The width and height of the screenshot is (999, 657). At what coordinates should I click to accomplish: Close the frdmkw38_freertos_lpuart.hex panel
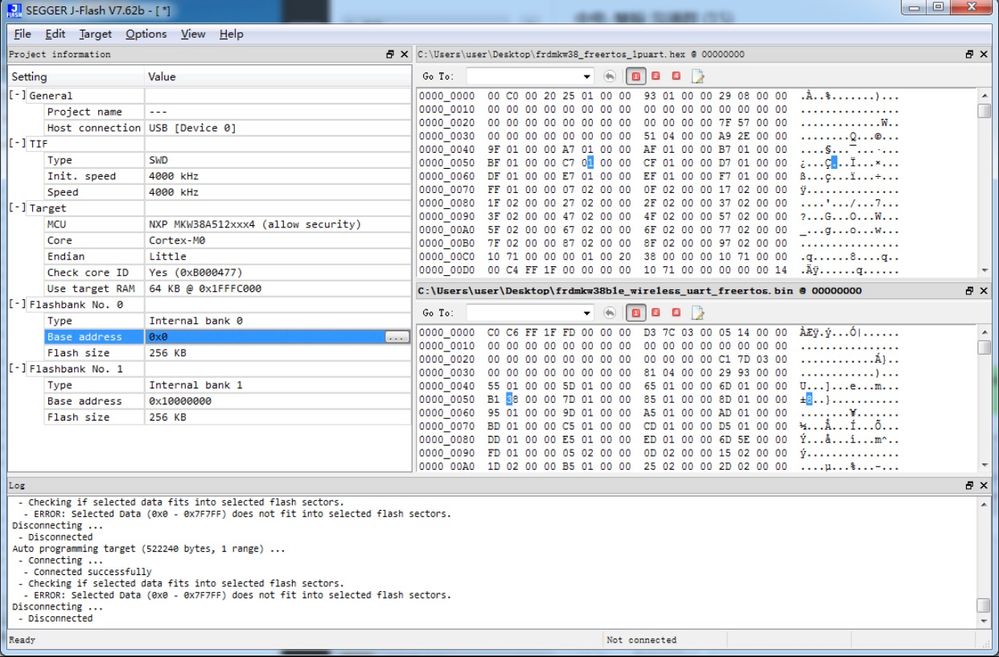pos(984,54)
